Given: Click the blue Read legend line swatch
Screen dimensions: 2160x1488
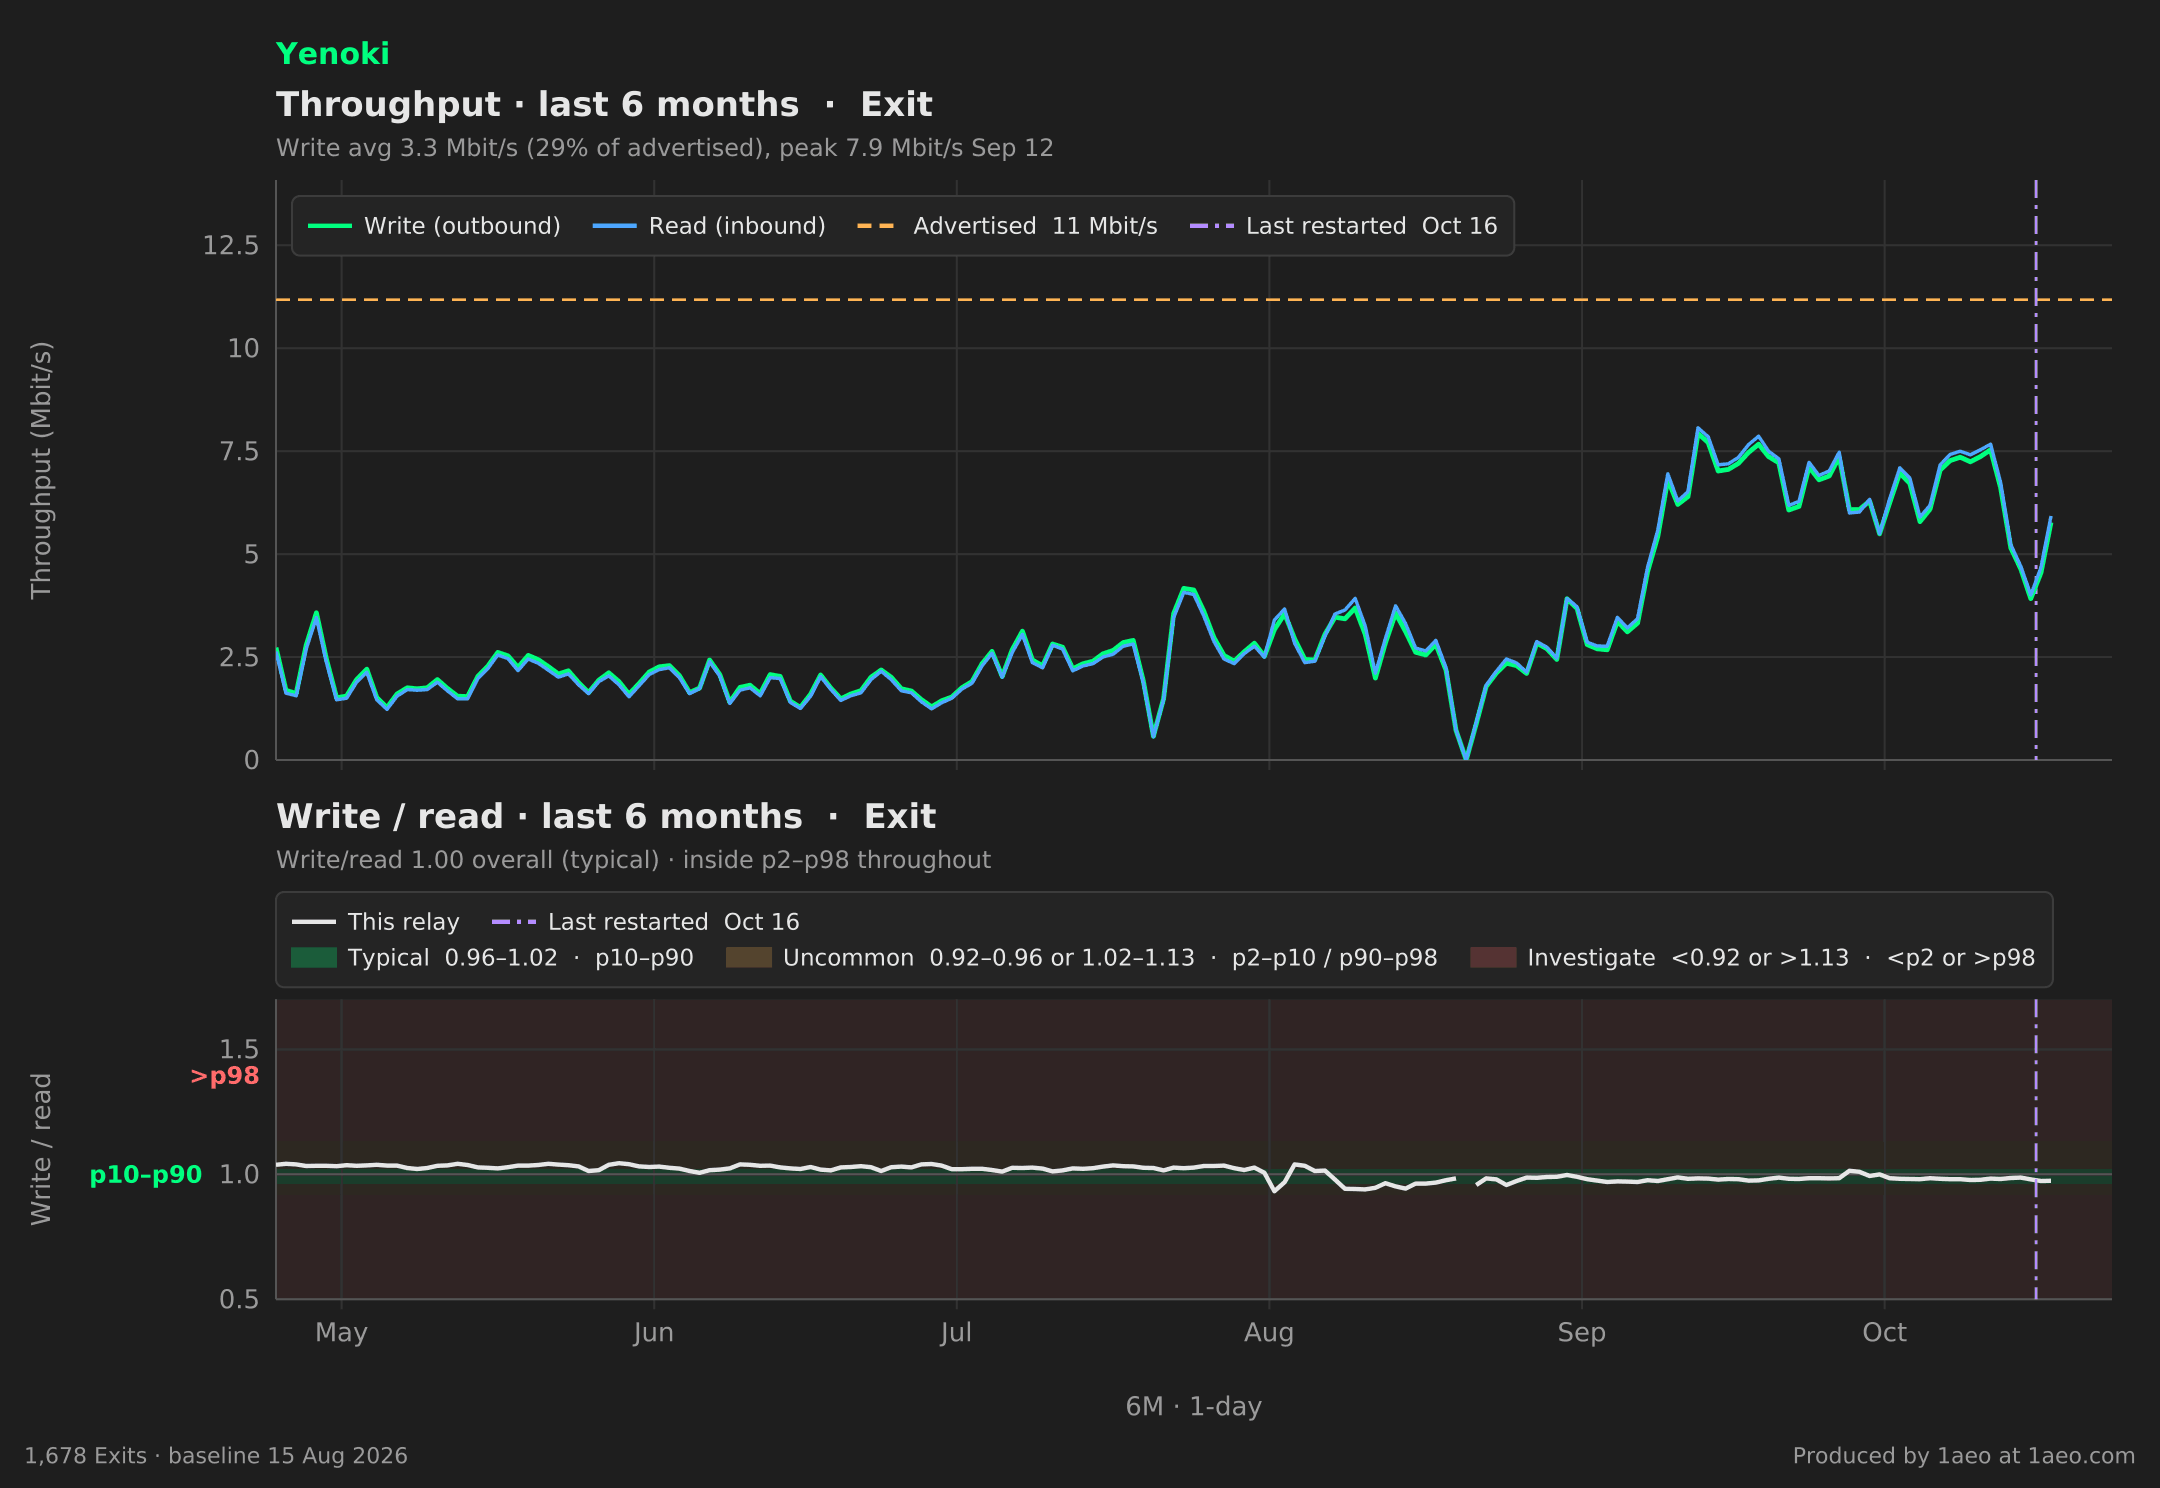Looking at the screenshot, I should click(x=614, y=226).
